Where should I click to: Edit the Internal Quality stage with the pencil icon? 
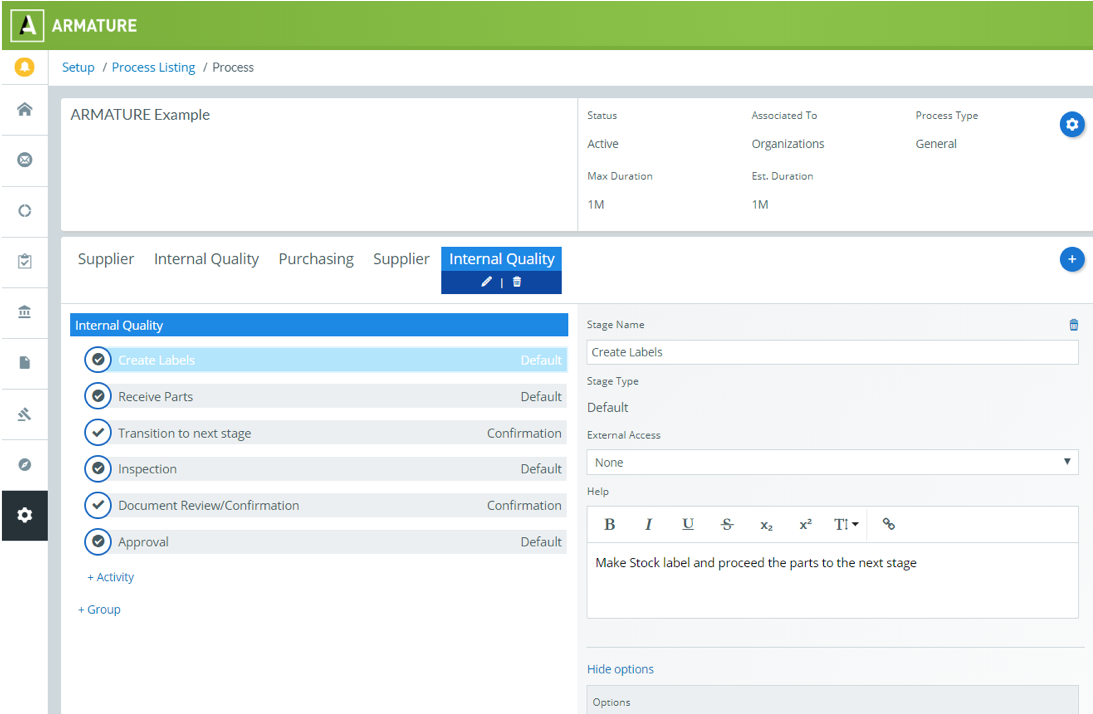click(x=487, y=283)
